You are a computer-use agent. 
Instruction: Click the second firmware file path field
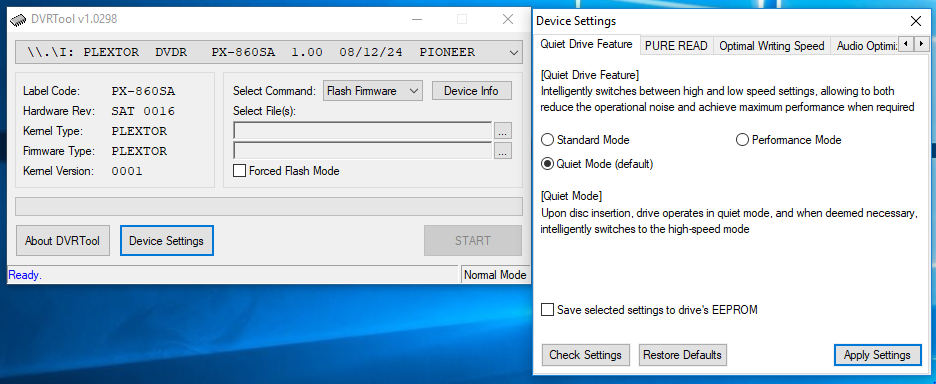(362, 150)
